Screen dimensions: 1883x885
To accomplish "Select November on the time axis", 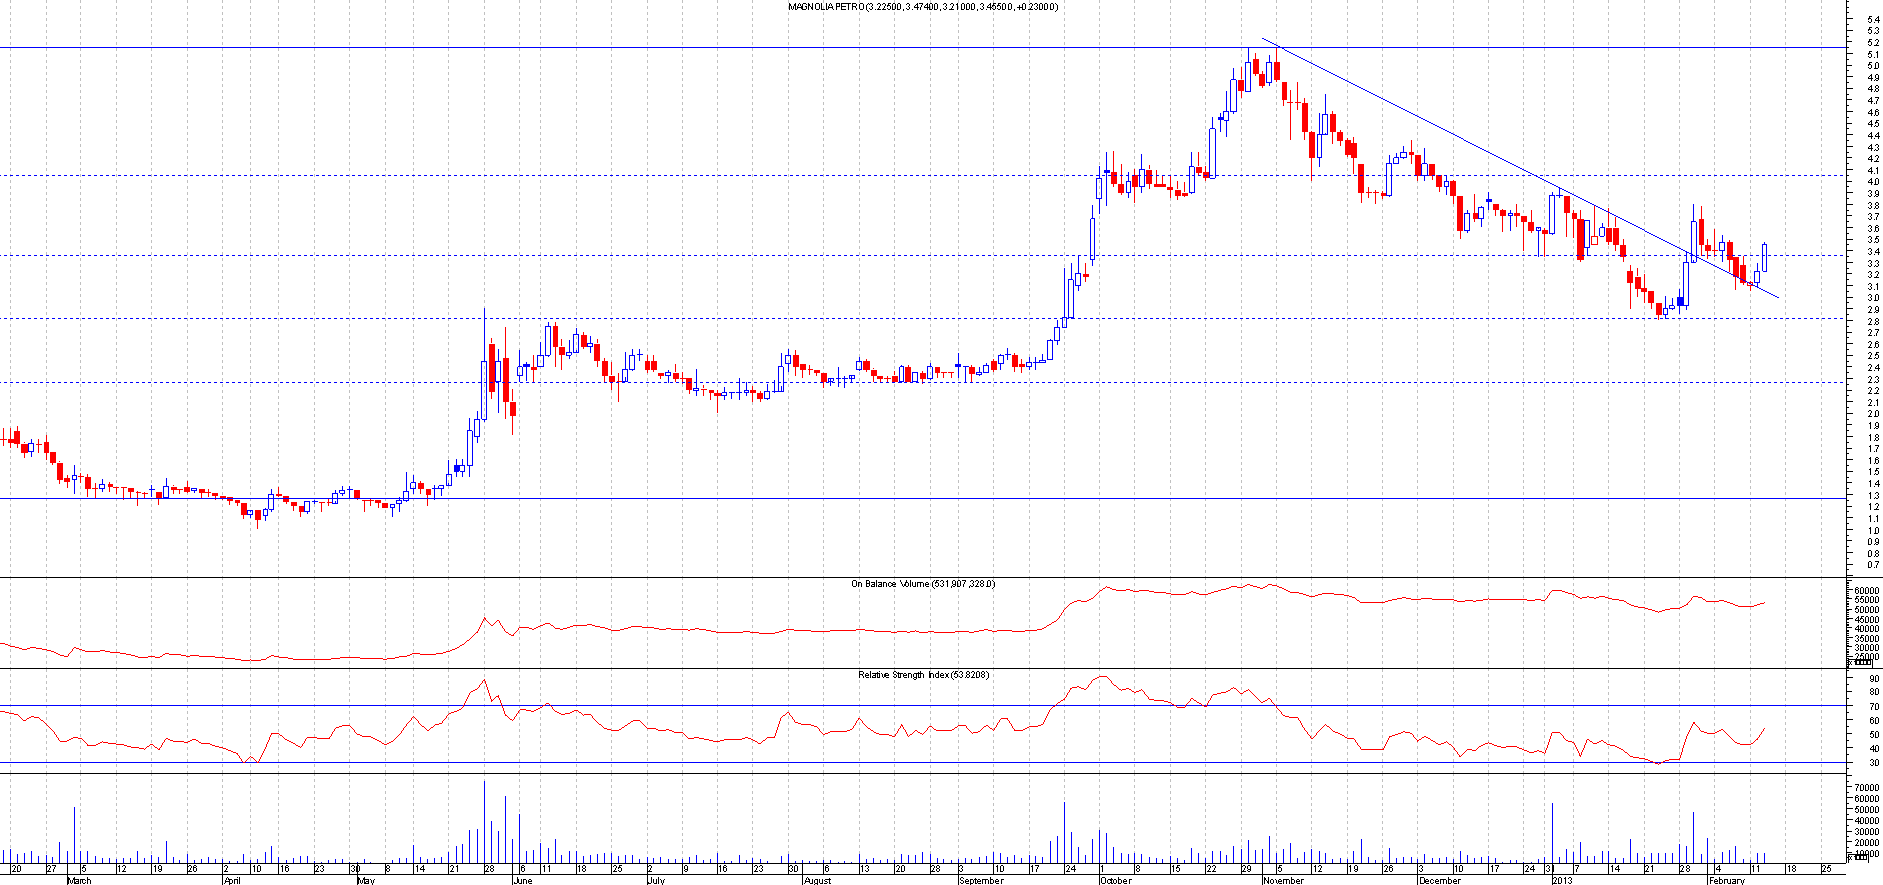I will click(x=1284, y=880).
